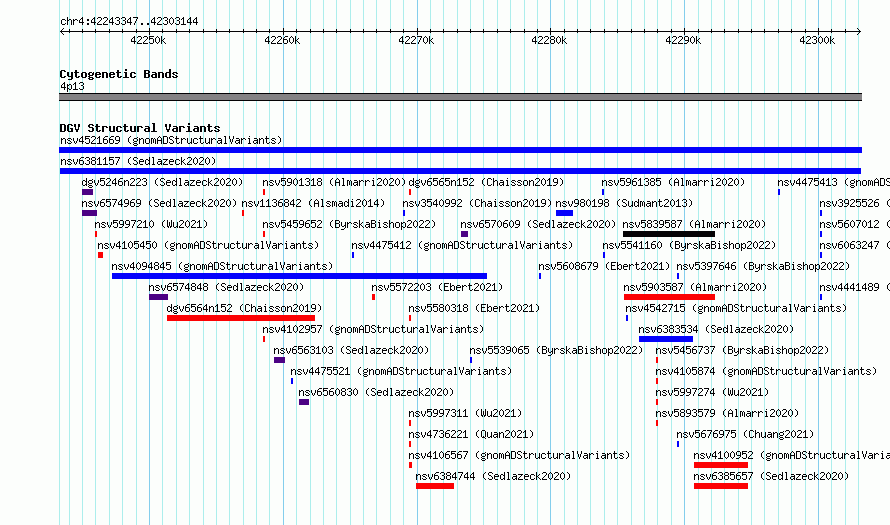Click nsv6560830 (Sedlazeck2020) label

(x=376, y=392)
